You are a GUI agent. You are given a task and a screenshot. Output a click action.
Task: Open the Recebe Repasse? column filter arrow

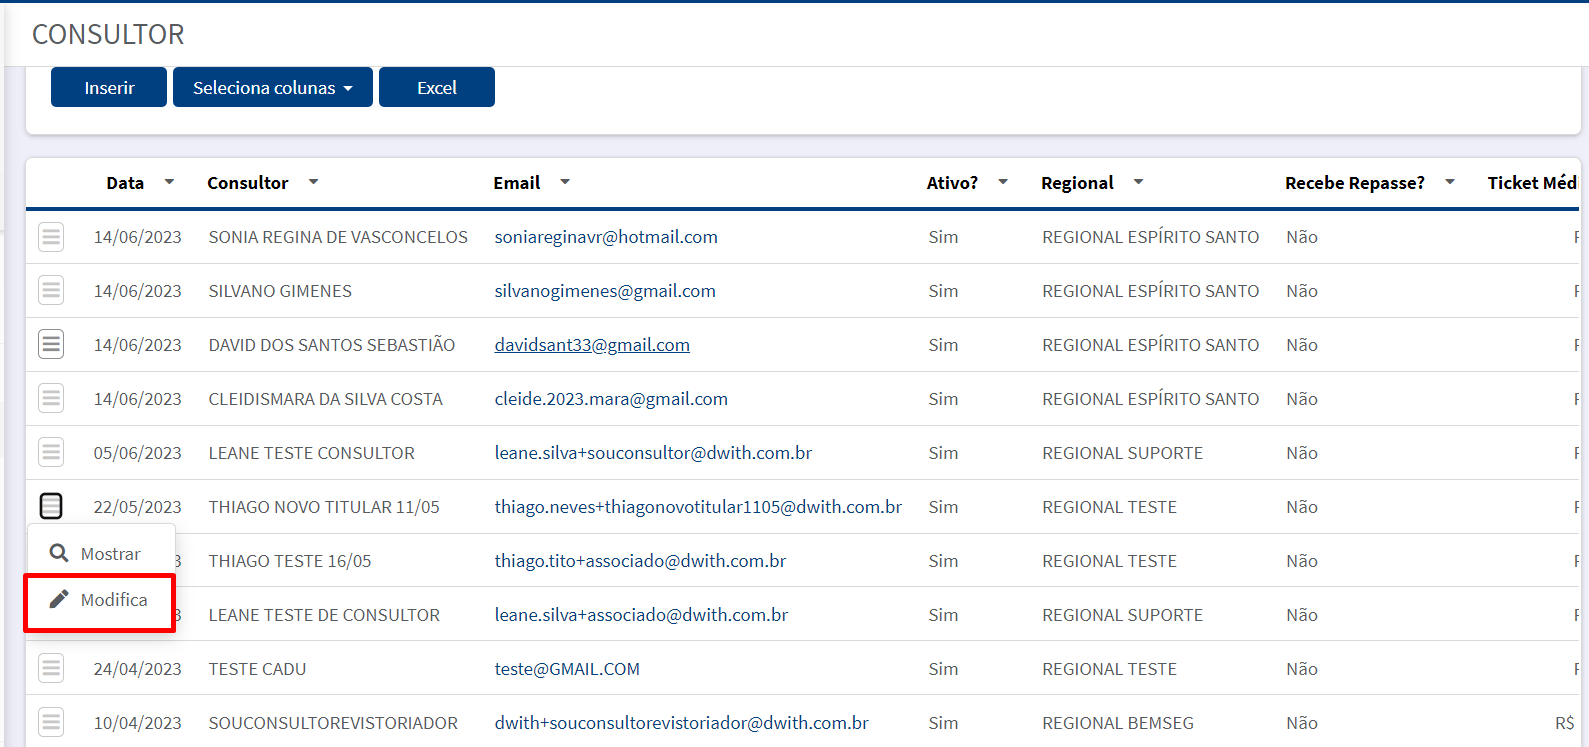[x=1450, y=182]
